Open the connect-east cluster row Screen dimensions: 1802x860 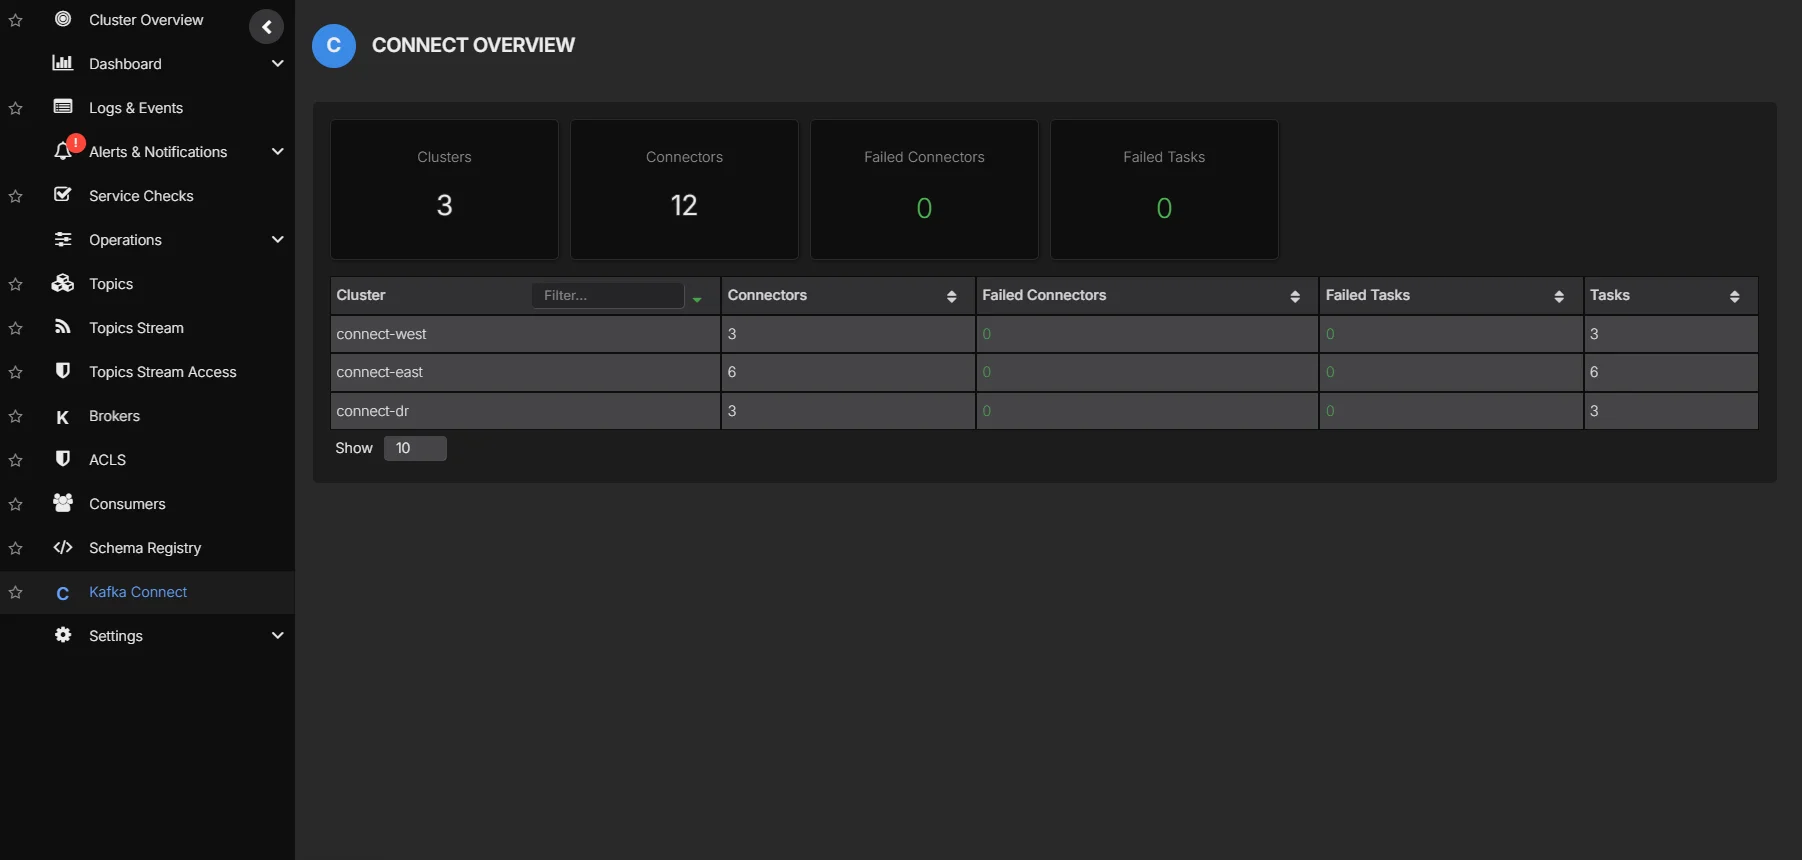pyautogui.click(x=380, y=372)
